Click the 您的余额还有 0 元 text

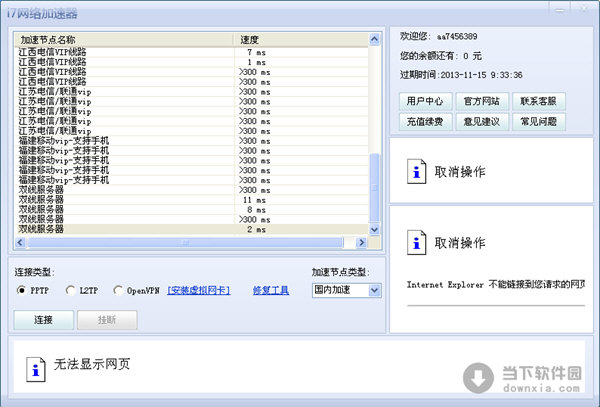pyautogui.click(x=441, y=56)
